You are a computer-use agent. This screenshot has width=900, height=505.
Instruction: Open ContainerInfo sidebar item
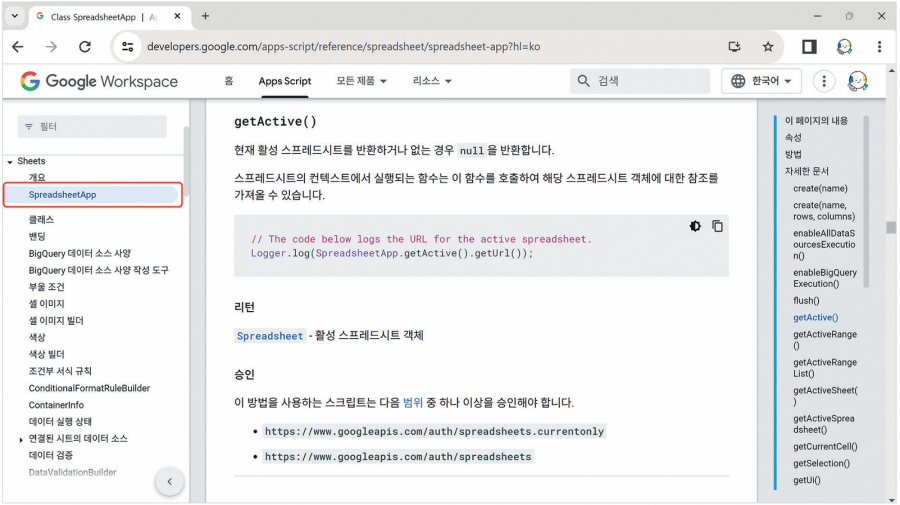(56, 405)
